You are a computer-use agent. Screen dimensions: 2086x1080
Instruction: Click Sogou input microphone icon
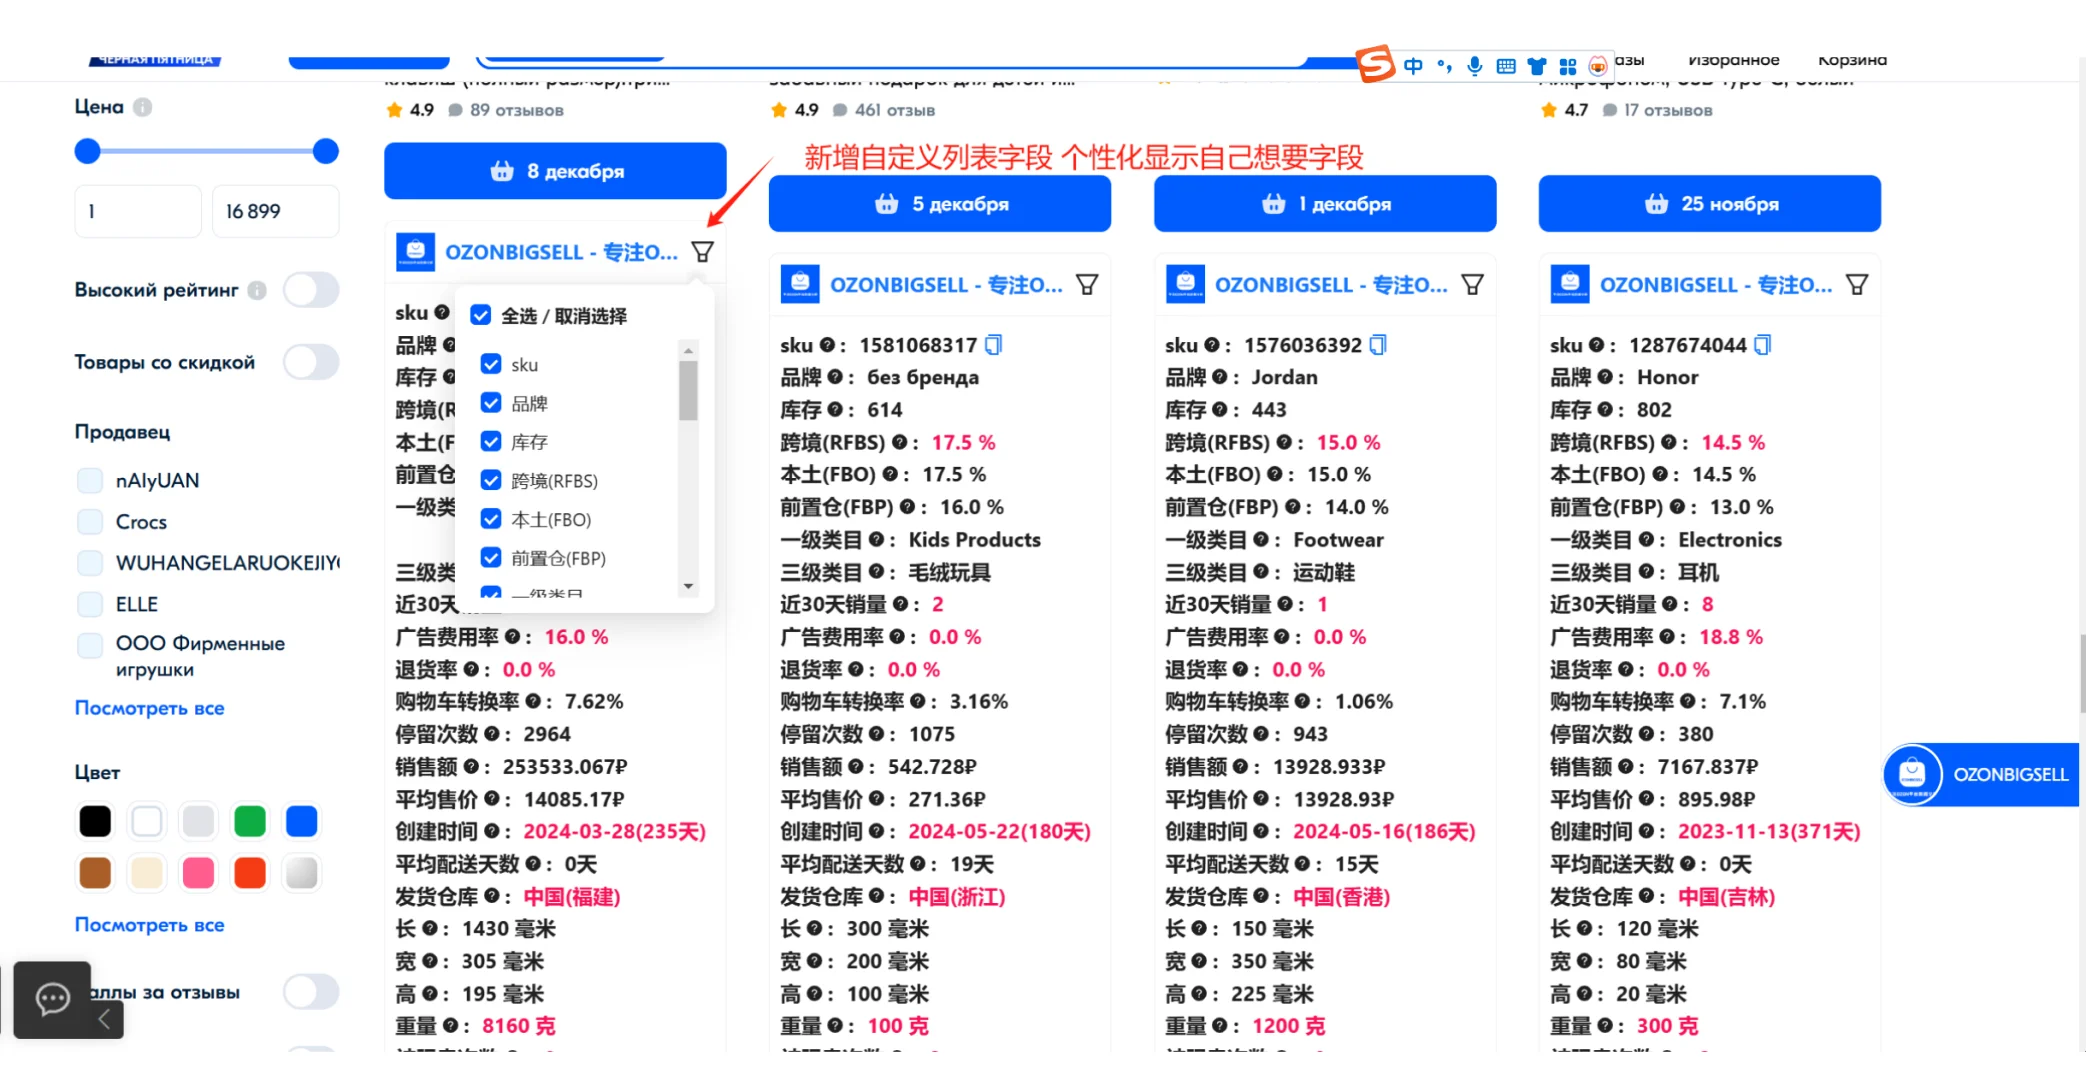[x=1474, y=66]
